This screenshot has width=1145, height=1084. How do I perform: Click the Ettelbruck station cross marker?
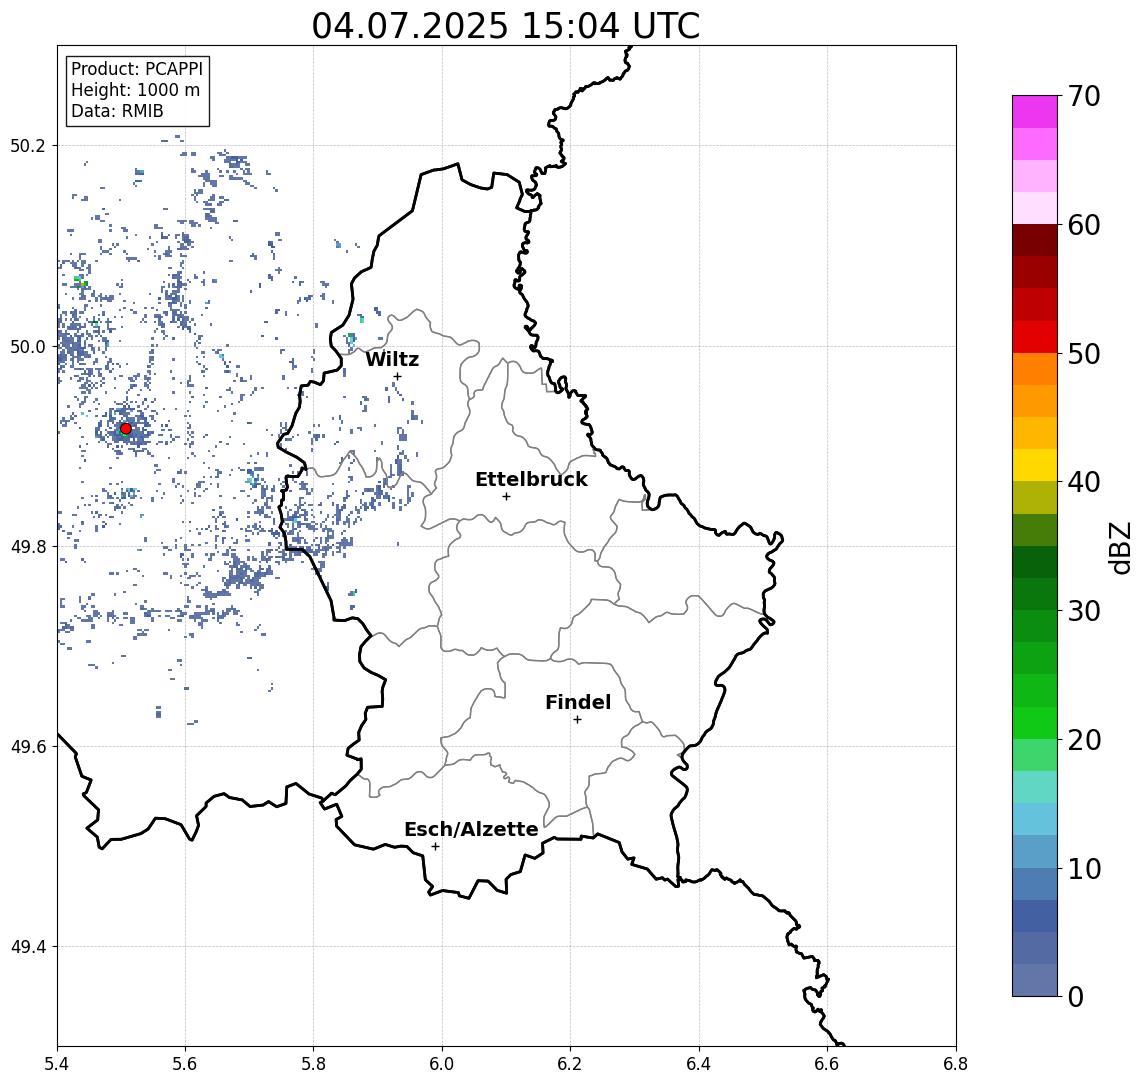(506, 497)
